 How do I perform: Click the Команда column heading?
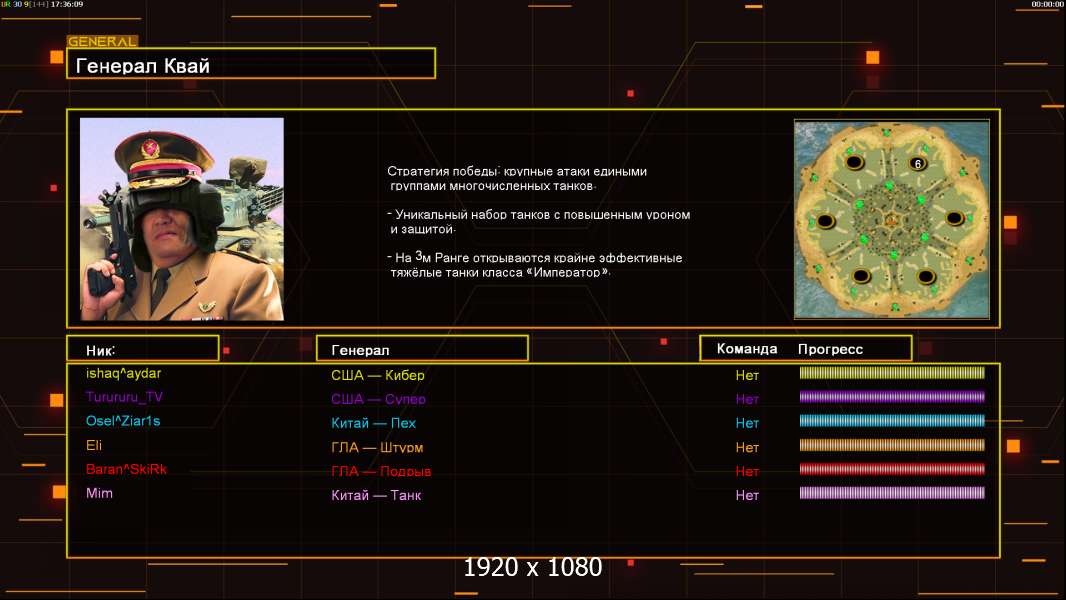(747, 349)
